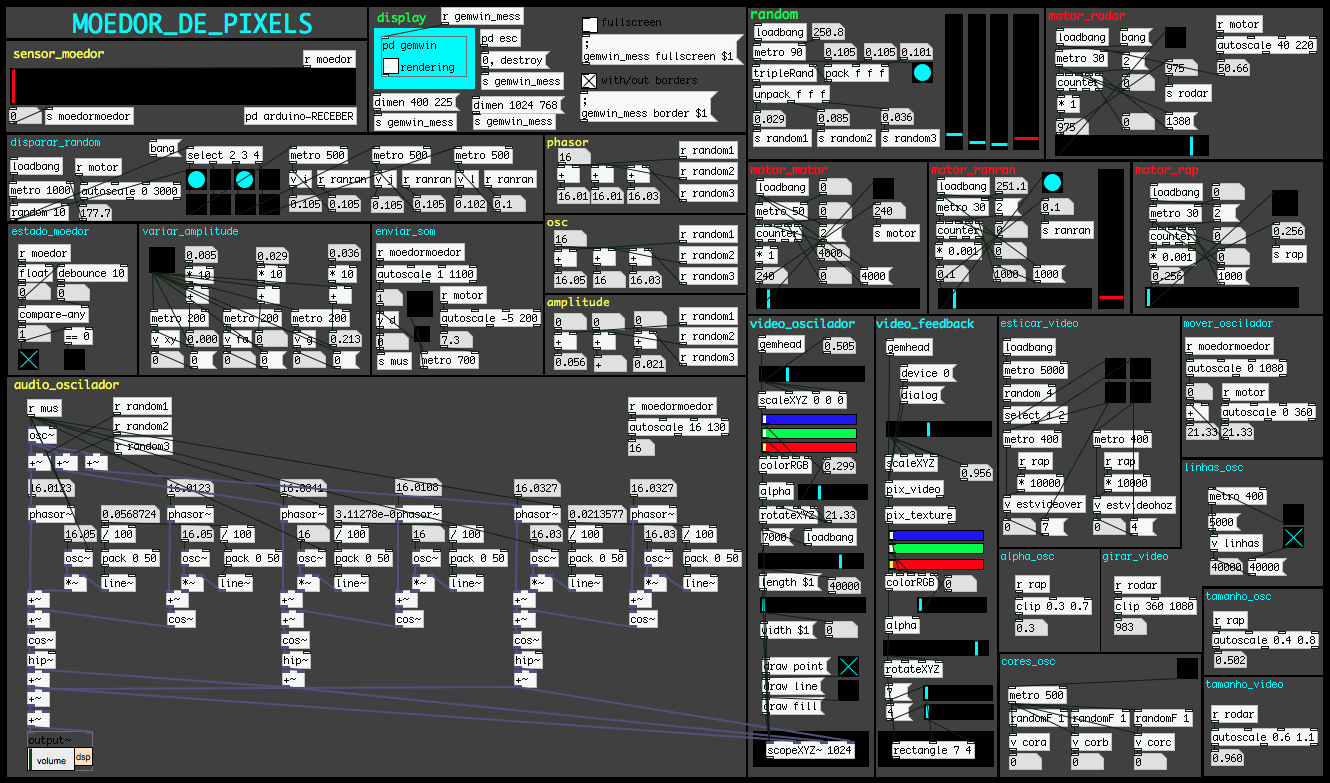Click number box 177.7 in disparar_random
Screen dimensions: 1330x783
[96, 212]
